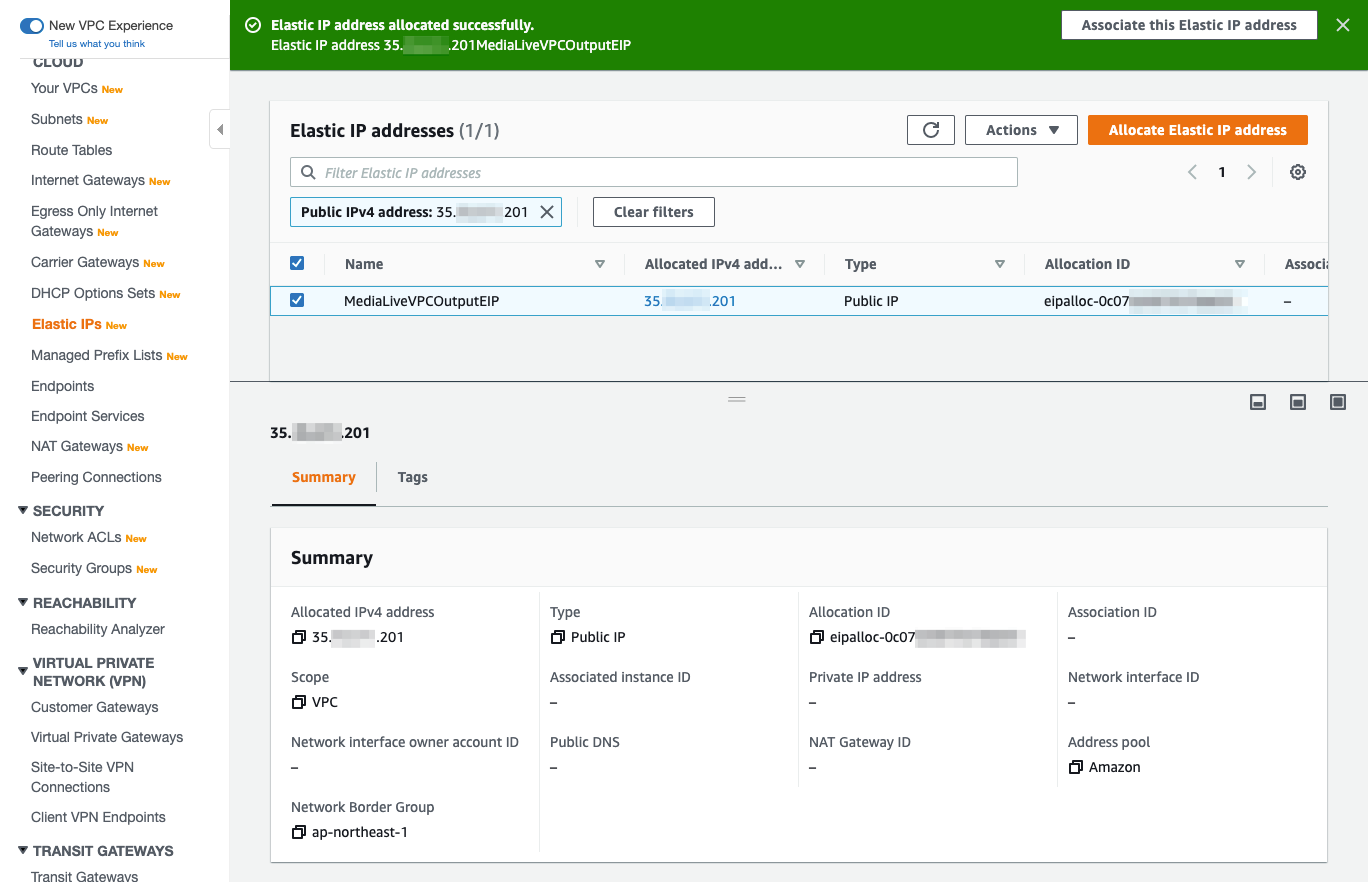
Task: Open Virtual Private Gateways
Action: (107, 737)
